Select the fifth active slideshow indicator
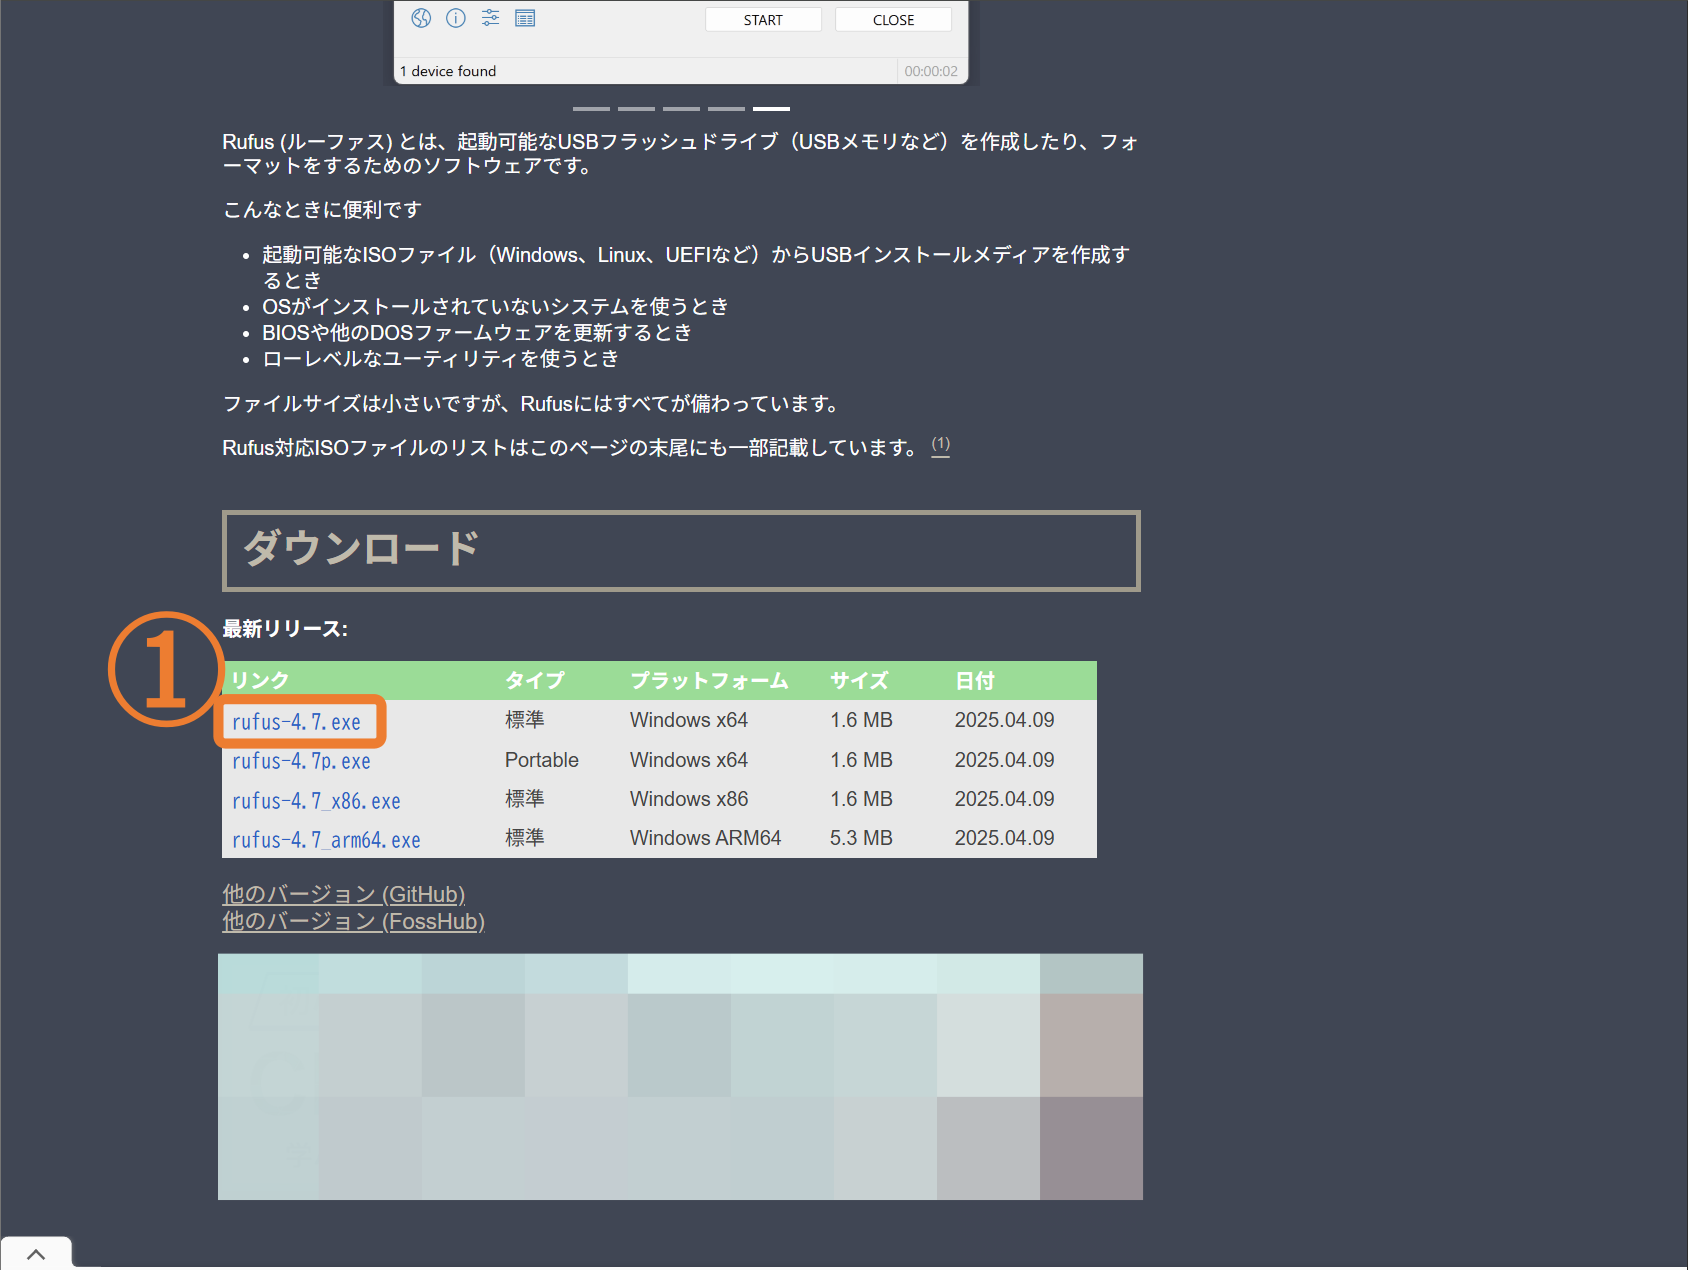 click(x=771, y=108)
